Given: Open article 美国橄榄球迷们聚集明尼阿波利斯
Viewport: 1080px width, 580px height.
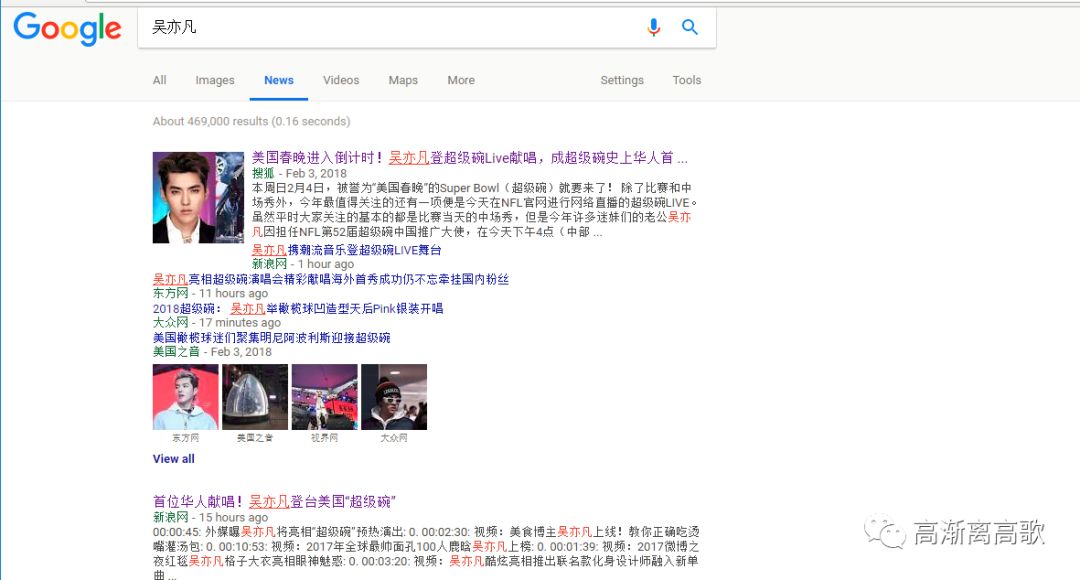Looking at the screenshot, I should (x=271, y=338).
